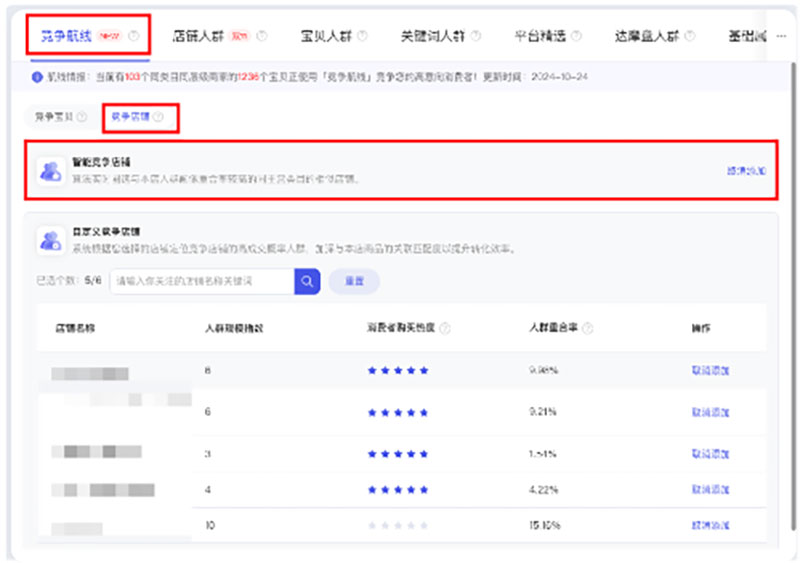Click help icon beside 人群重合率 header
This screenshot has width=800, height=563.
[x=588, y=328]
